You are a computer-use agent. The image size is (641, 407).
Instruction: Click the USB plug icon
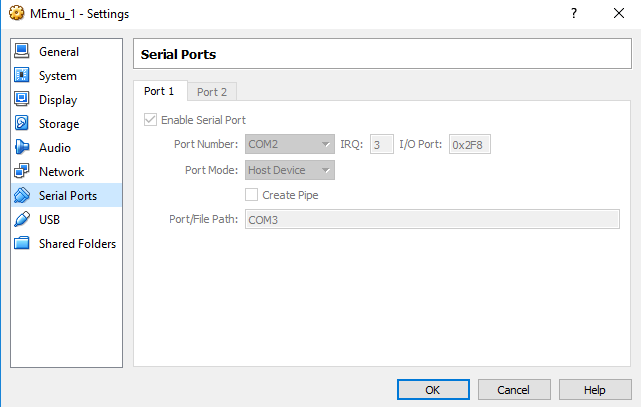tap(22, 220)
